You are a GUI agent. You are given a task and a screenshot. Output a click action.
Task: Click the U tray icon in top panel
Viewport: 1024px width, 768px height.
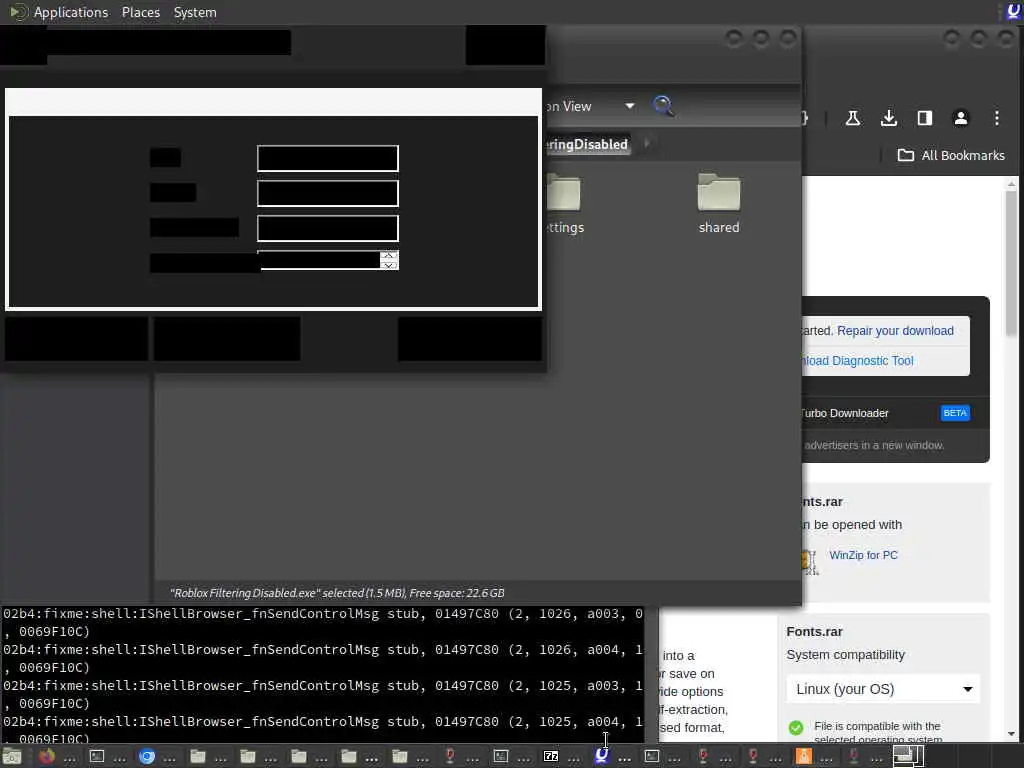[1014, 12]
